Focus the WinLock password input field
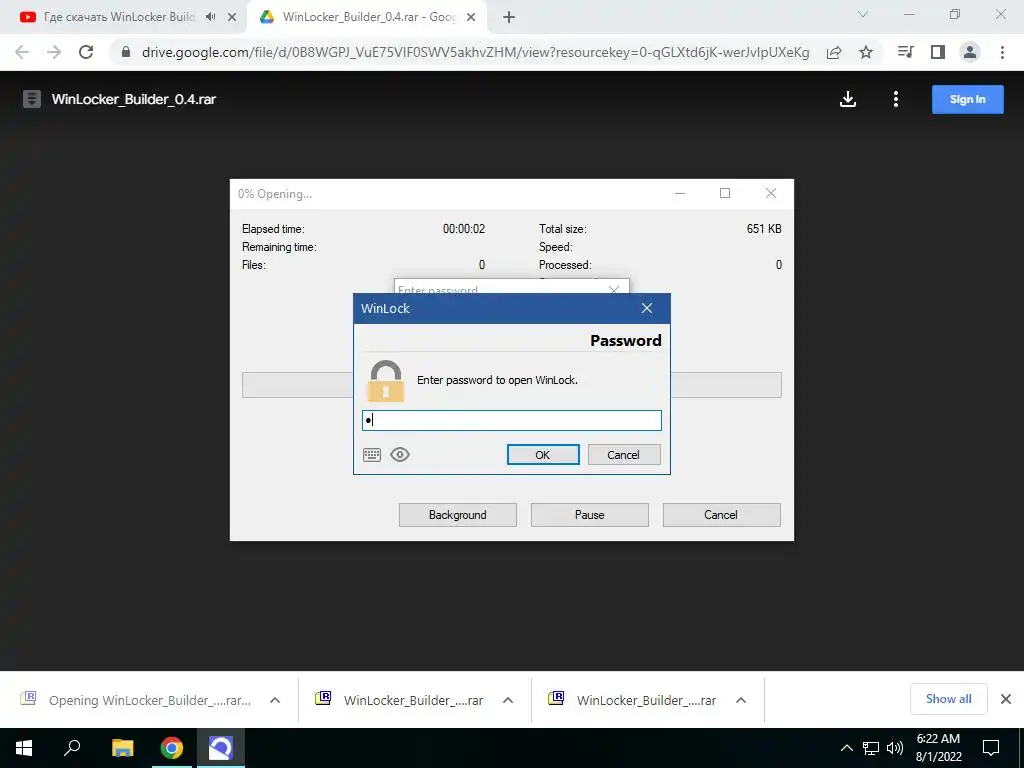Image resolution: width=1024 pixels, height=768 pixels. pos(511,420)
